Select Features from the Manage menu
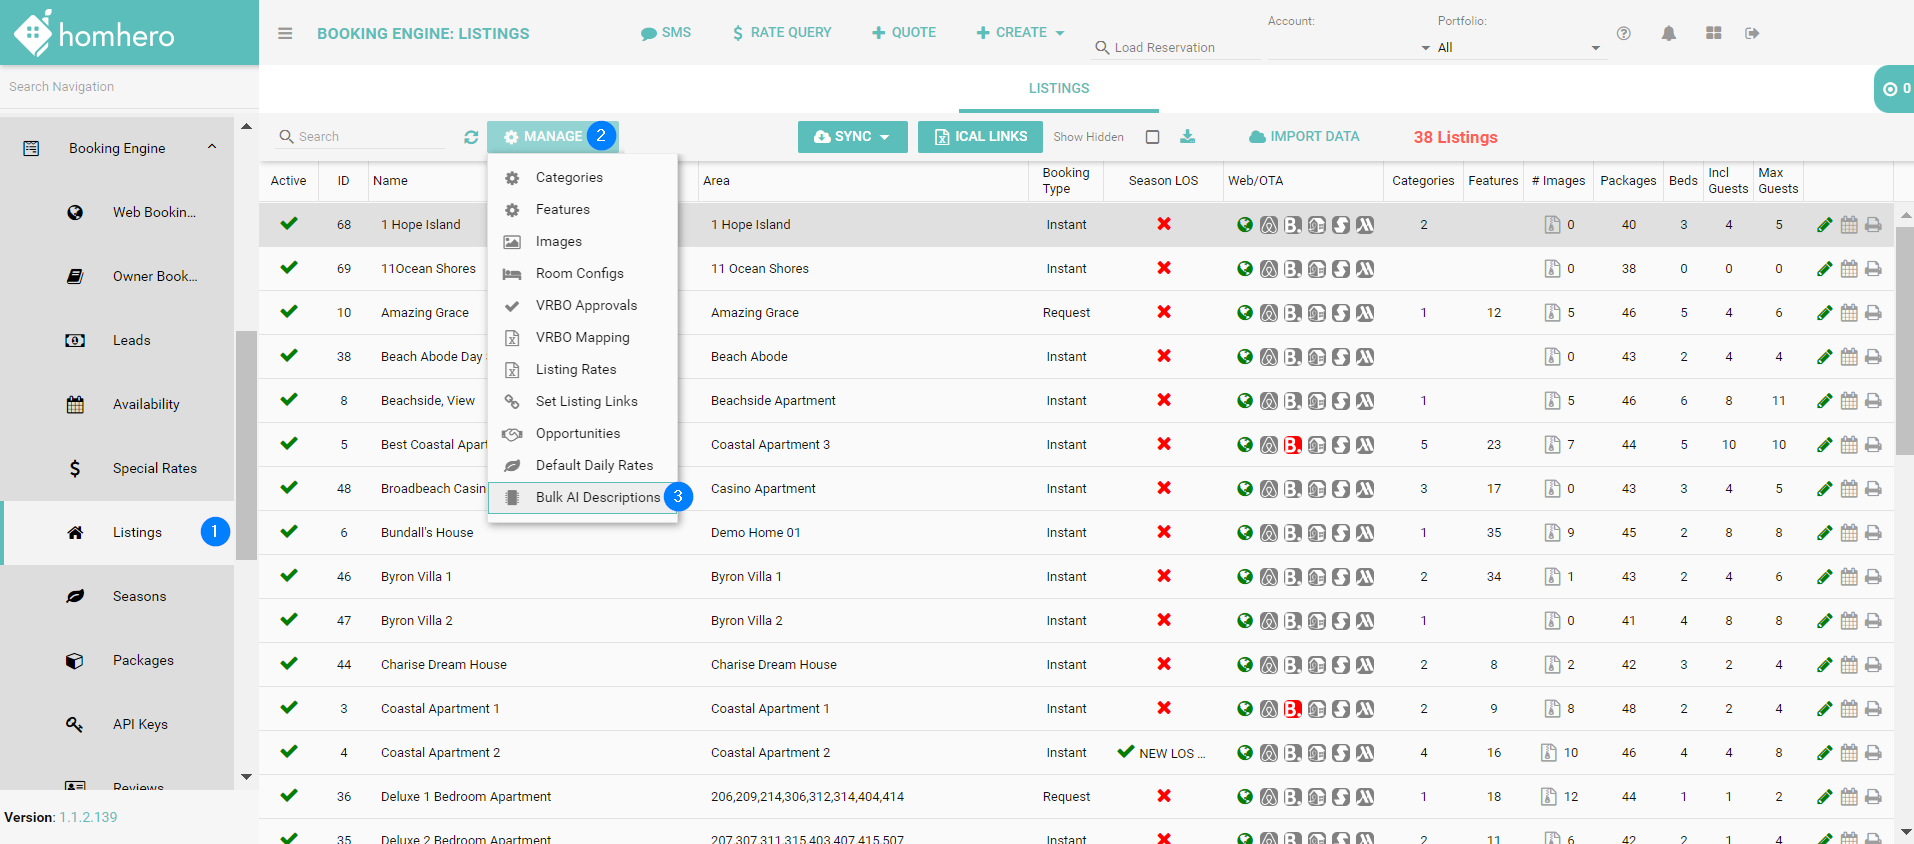 pos(583,210)
